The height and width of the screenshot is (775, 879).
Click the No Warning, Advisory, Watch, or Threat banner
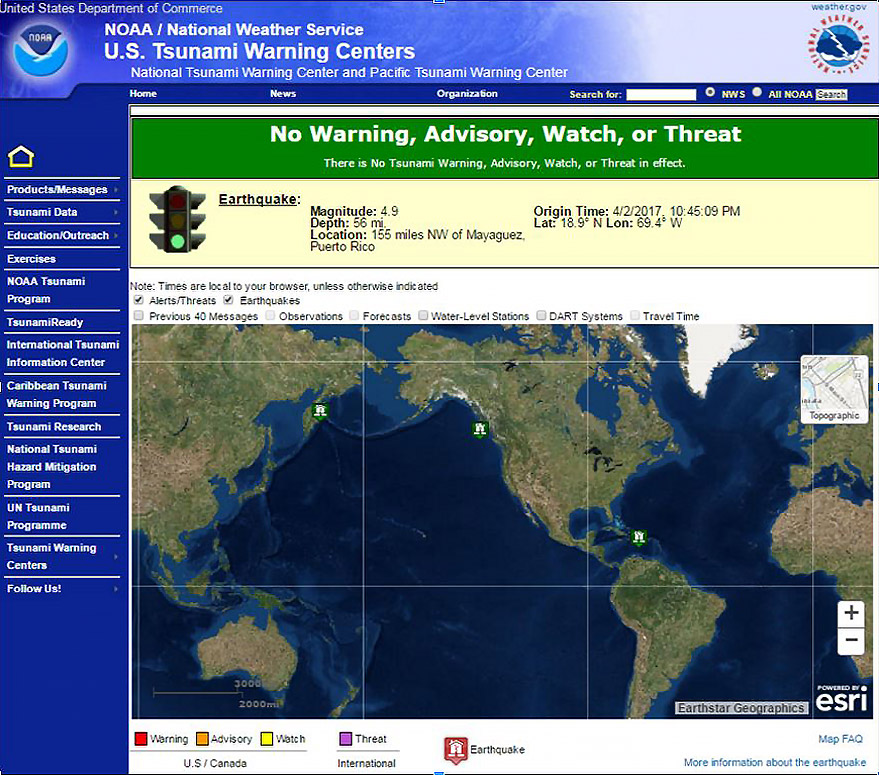coord(505,148)
